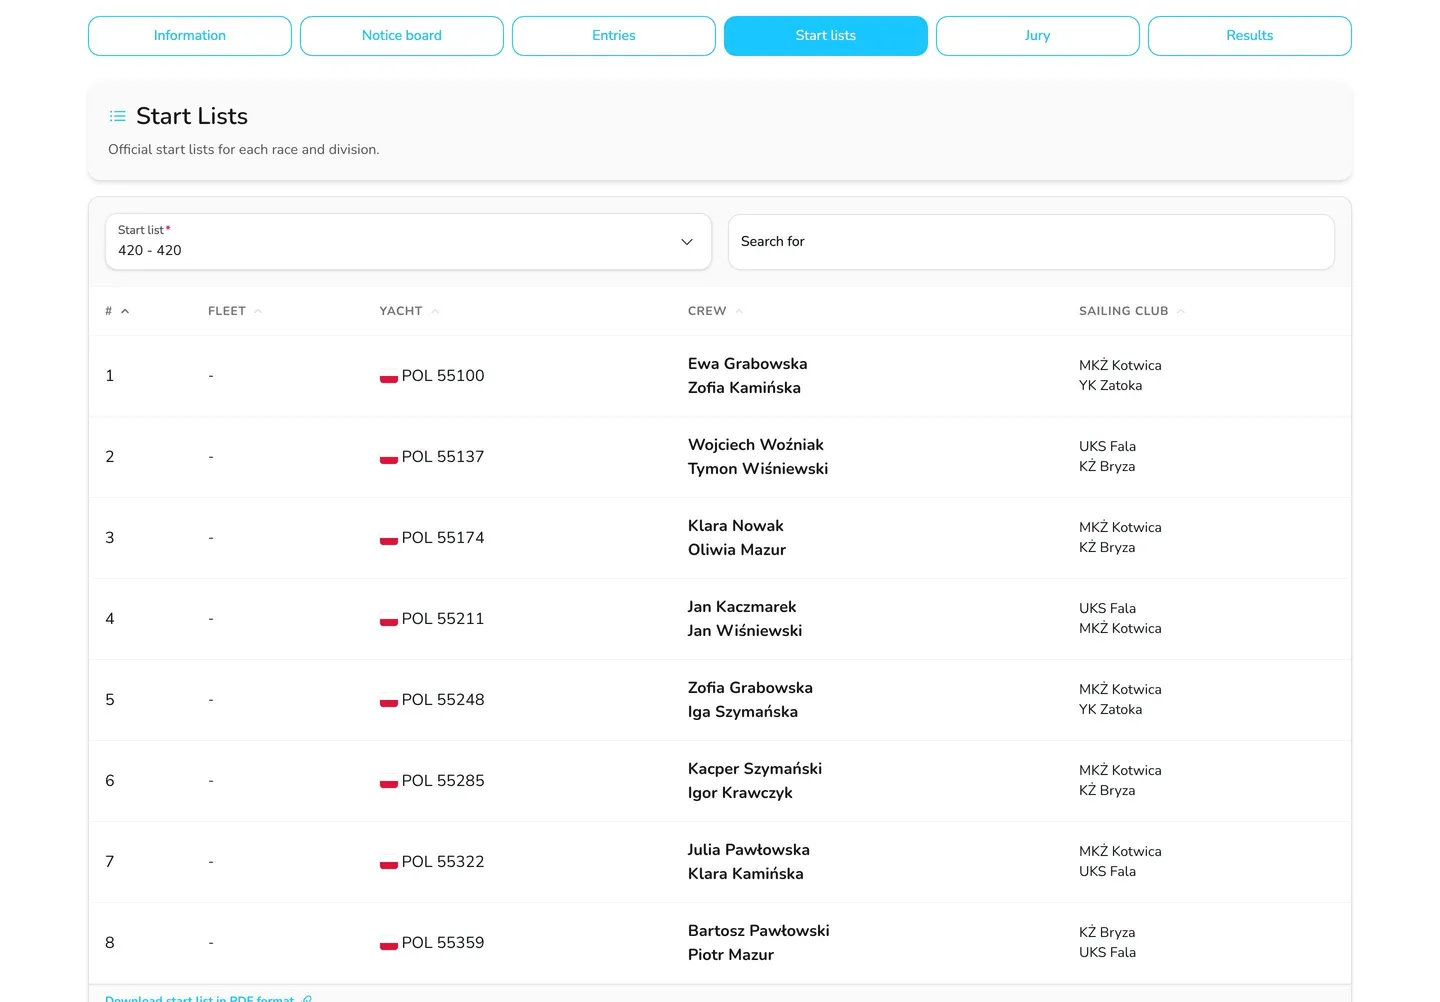
Task: Click the flag icon beside POL 55359
Action: point(389,944)
